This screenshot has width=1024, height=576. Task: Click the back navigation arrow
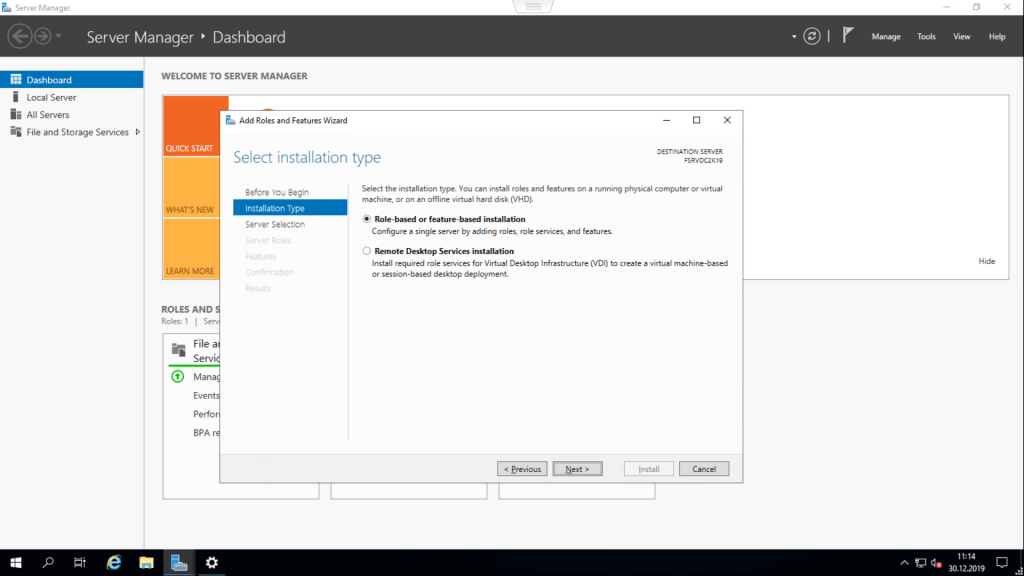(18, 36)
